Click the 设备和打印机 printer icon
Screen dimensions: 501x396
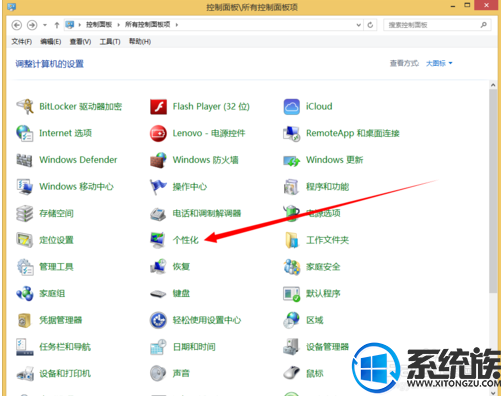tap(25, 374)
